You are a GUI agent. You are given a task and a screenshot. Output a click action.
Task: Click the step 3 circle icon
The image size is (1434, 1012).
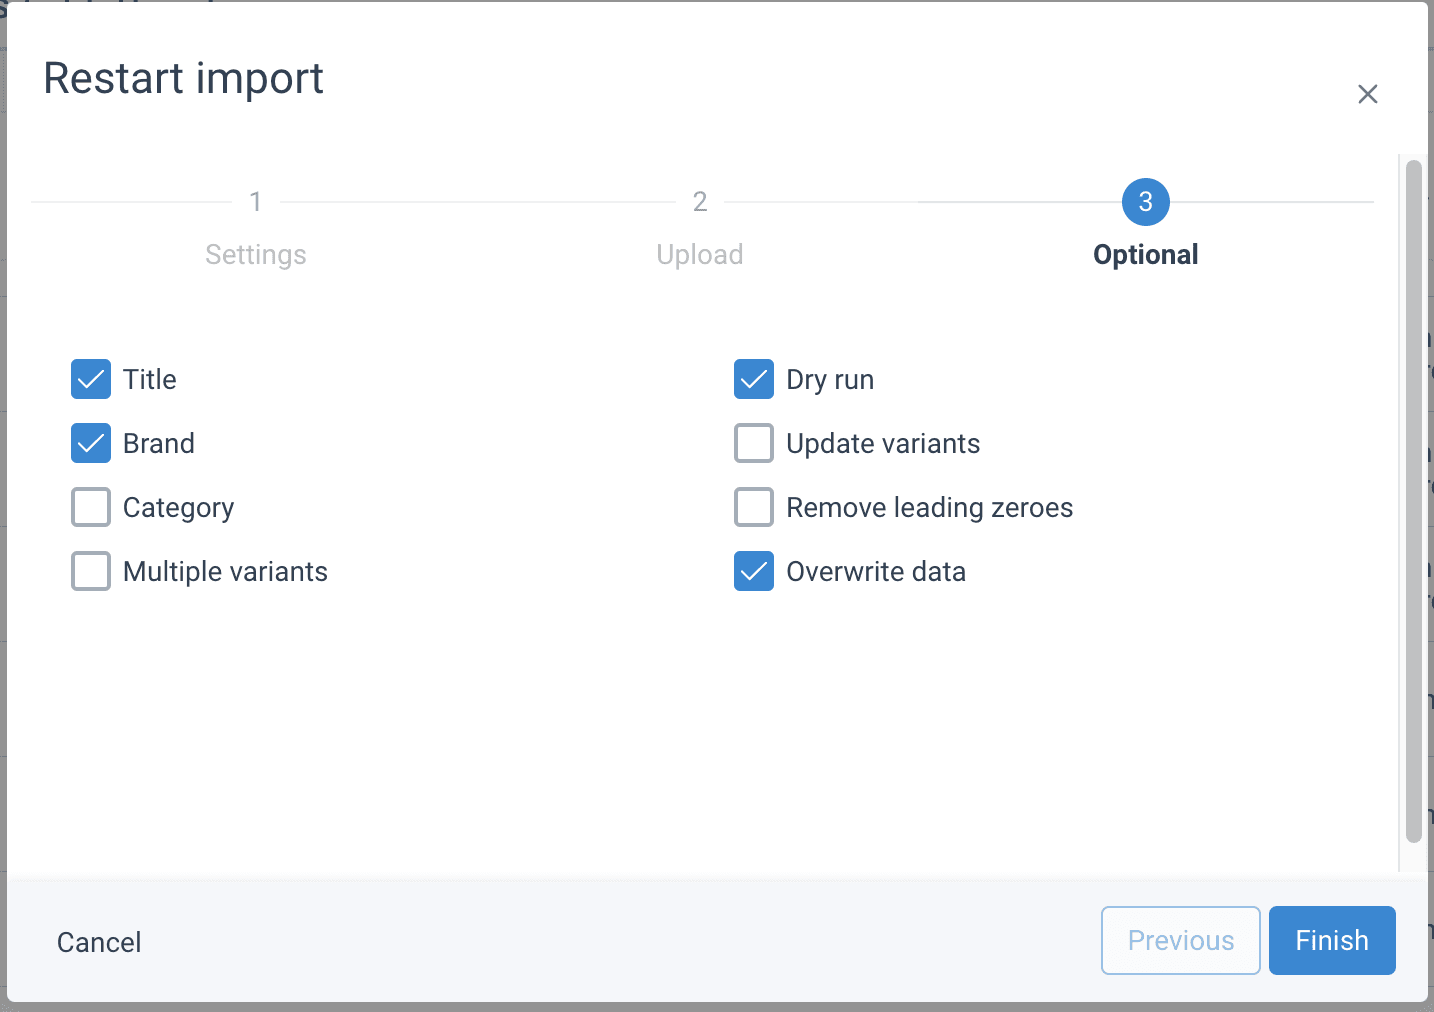tap(1146, 202)
